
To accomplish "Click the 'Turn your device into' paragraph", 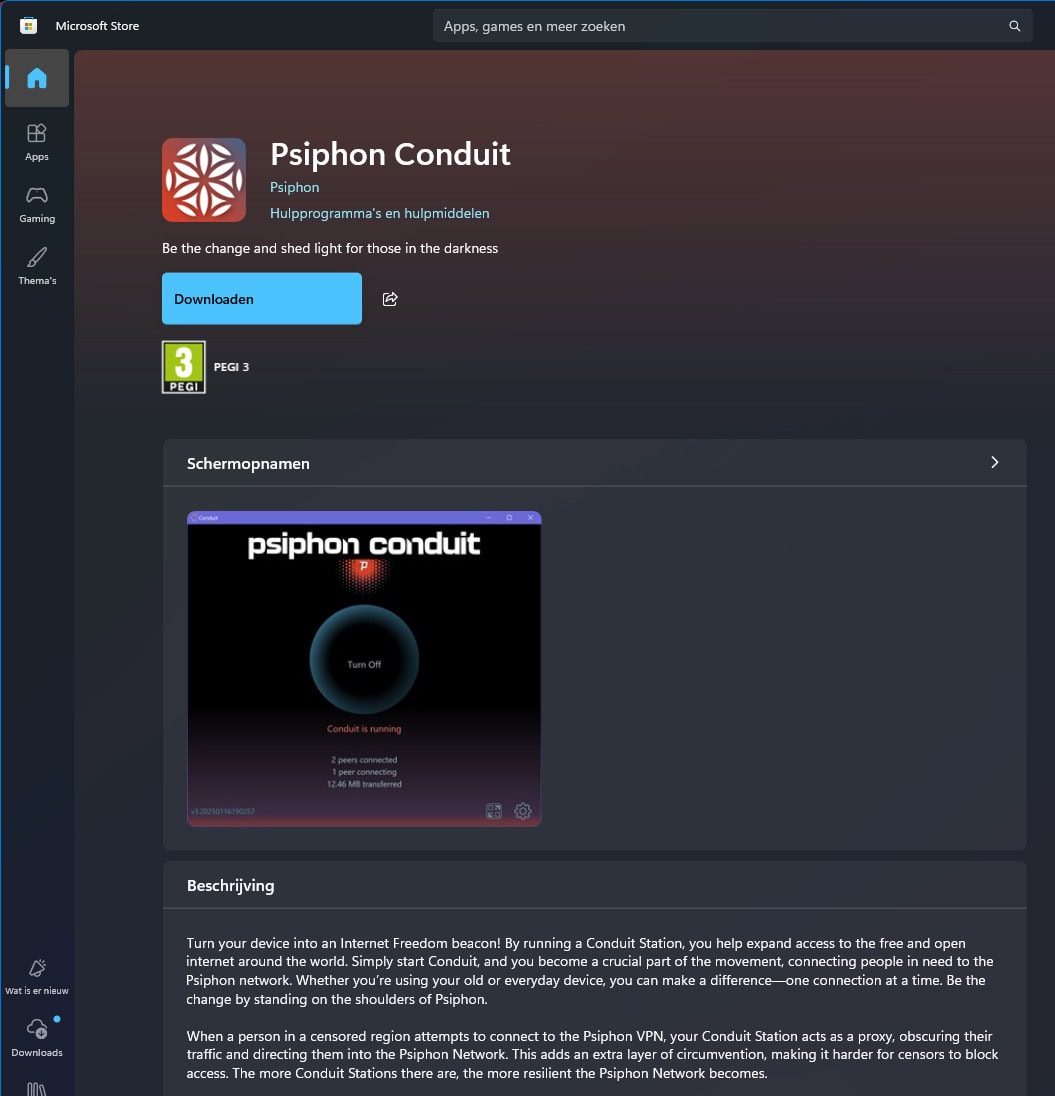I will (589, 971).
